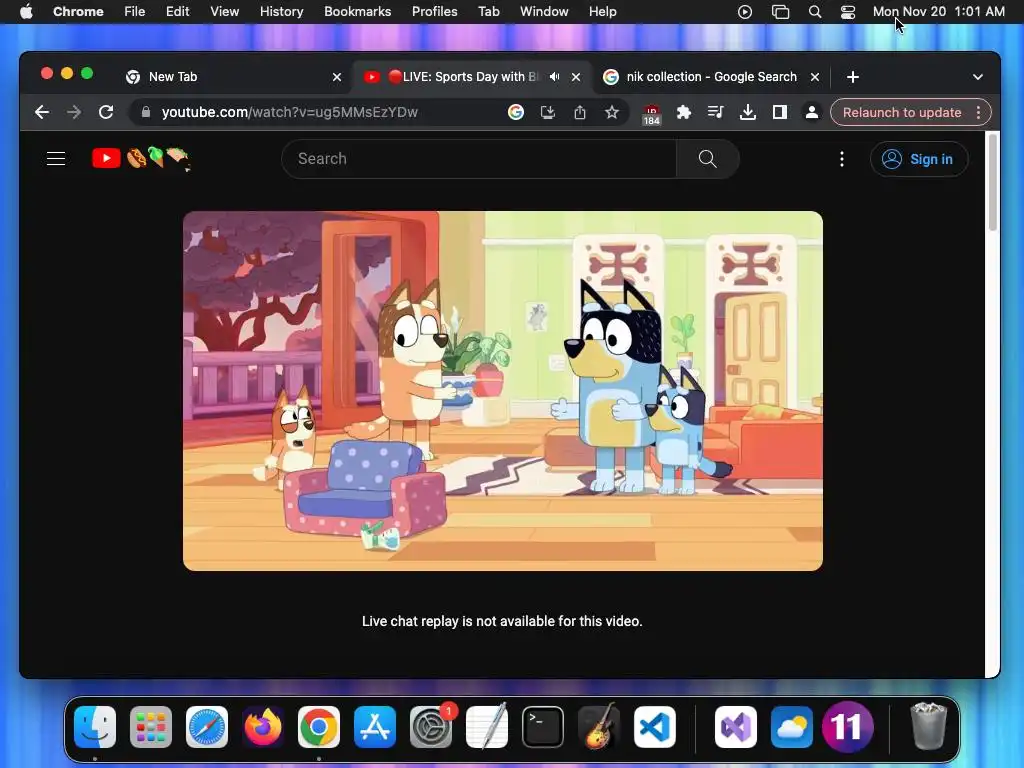Screen dimensions: 1024x768
Task: Close the New Tab tab
Action: point(337,77)
